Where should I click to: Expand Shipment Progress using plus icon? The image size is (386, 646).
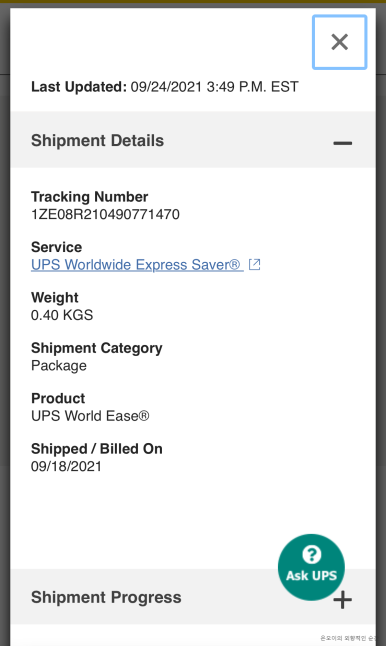[343, 599]
